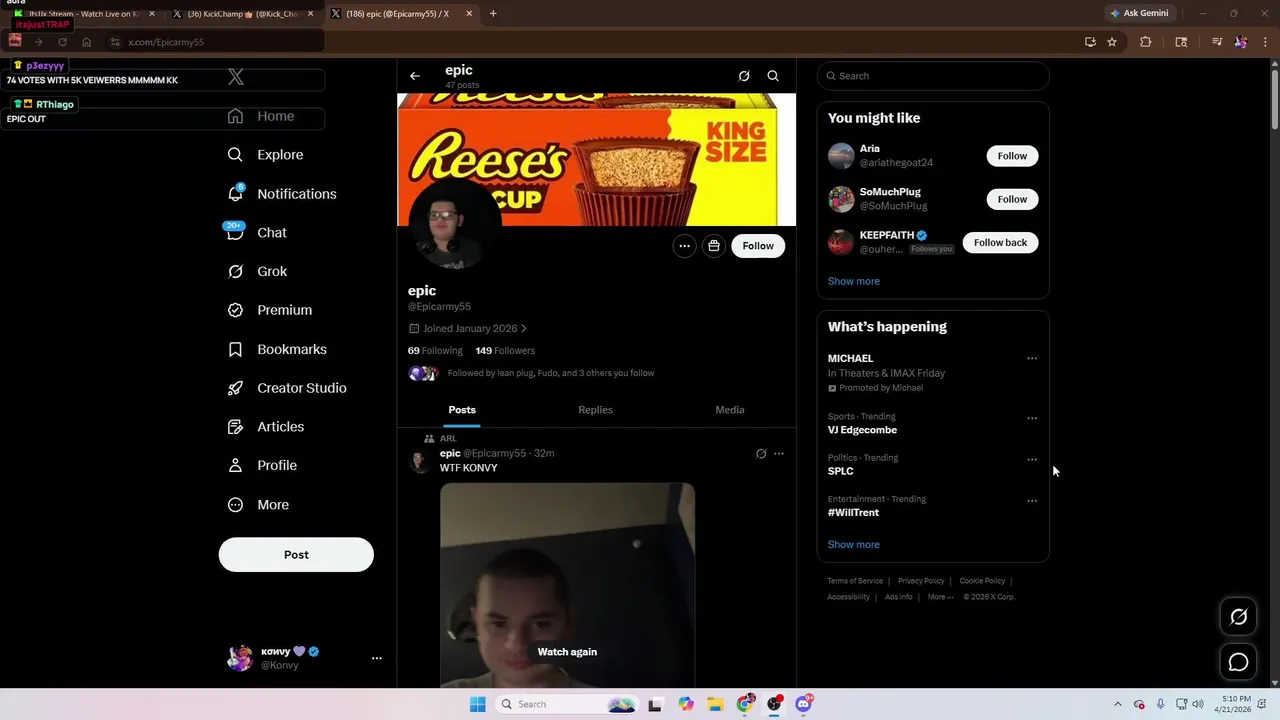This screenshot has height=720, width=1280.
Task: Bookmark page with the star icon
Action: coord(1112,42)
